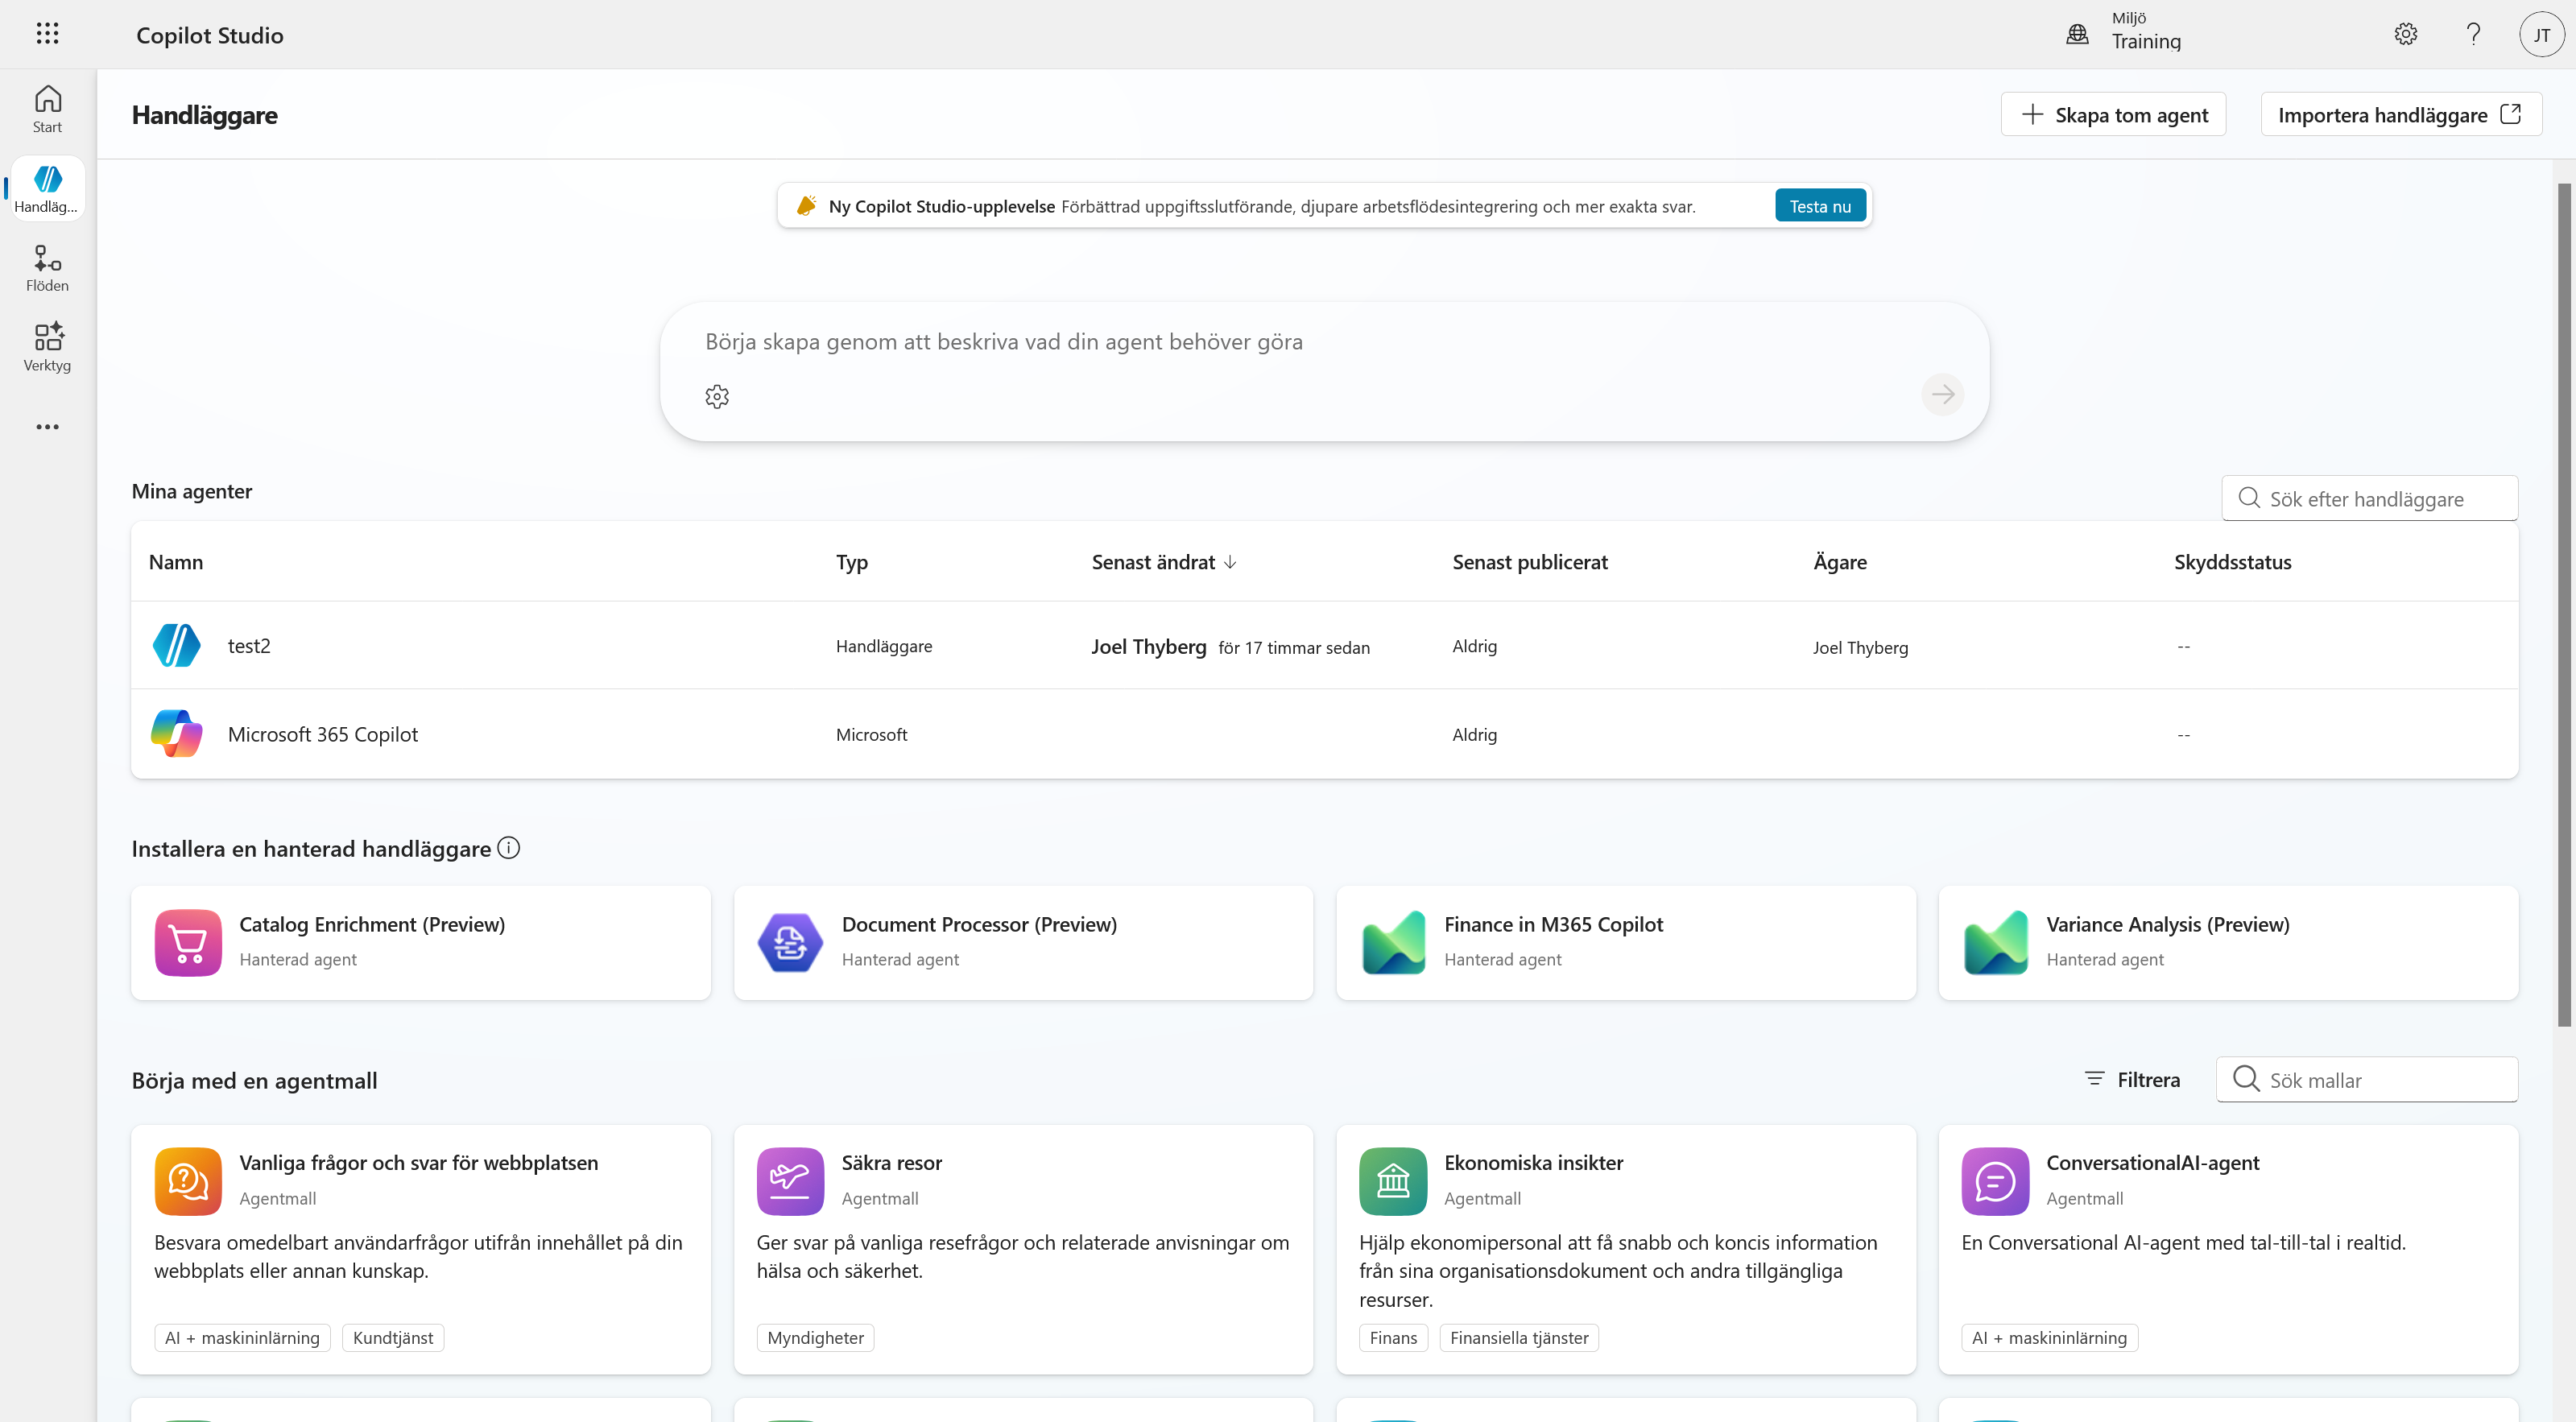Click the test2 agent icon
Image resolution: width=2576 pixels, height=1422 pixels.
point(177,646)
